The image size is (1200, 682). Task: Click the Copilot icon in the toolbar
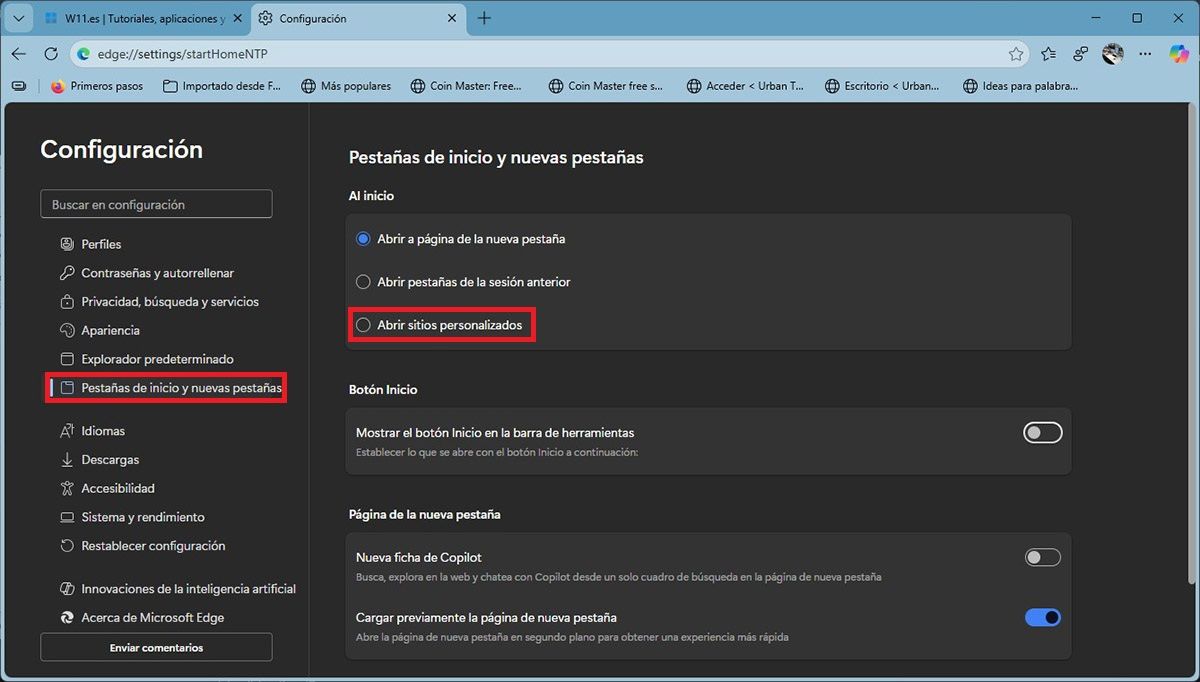click(1180, 54)
